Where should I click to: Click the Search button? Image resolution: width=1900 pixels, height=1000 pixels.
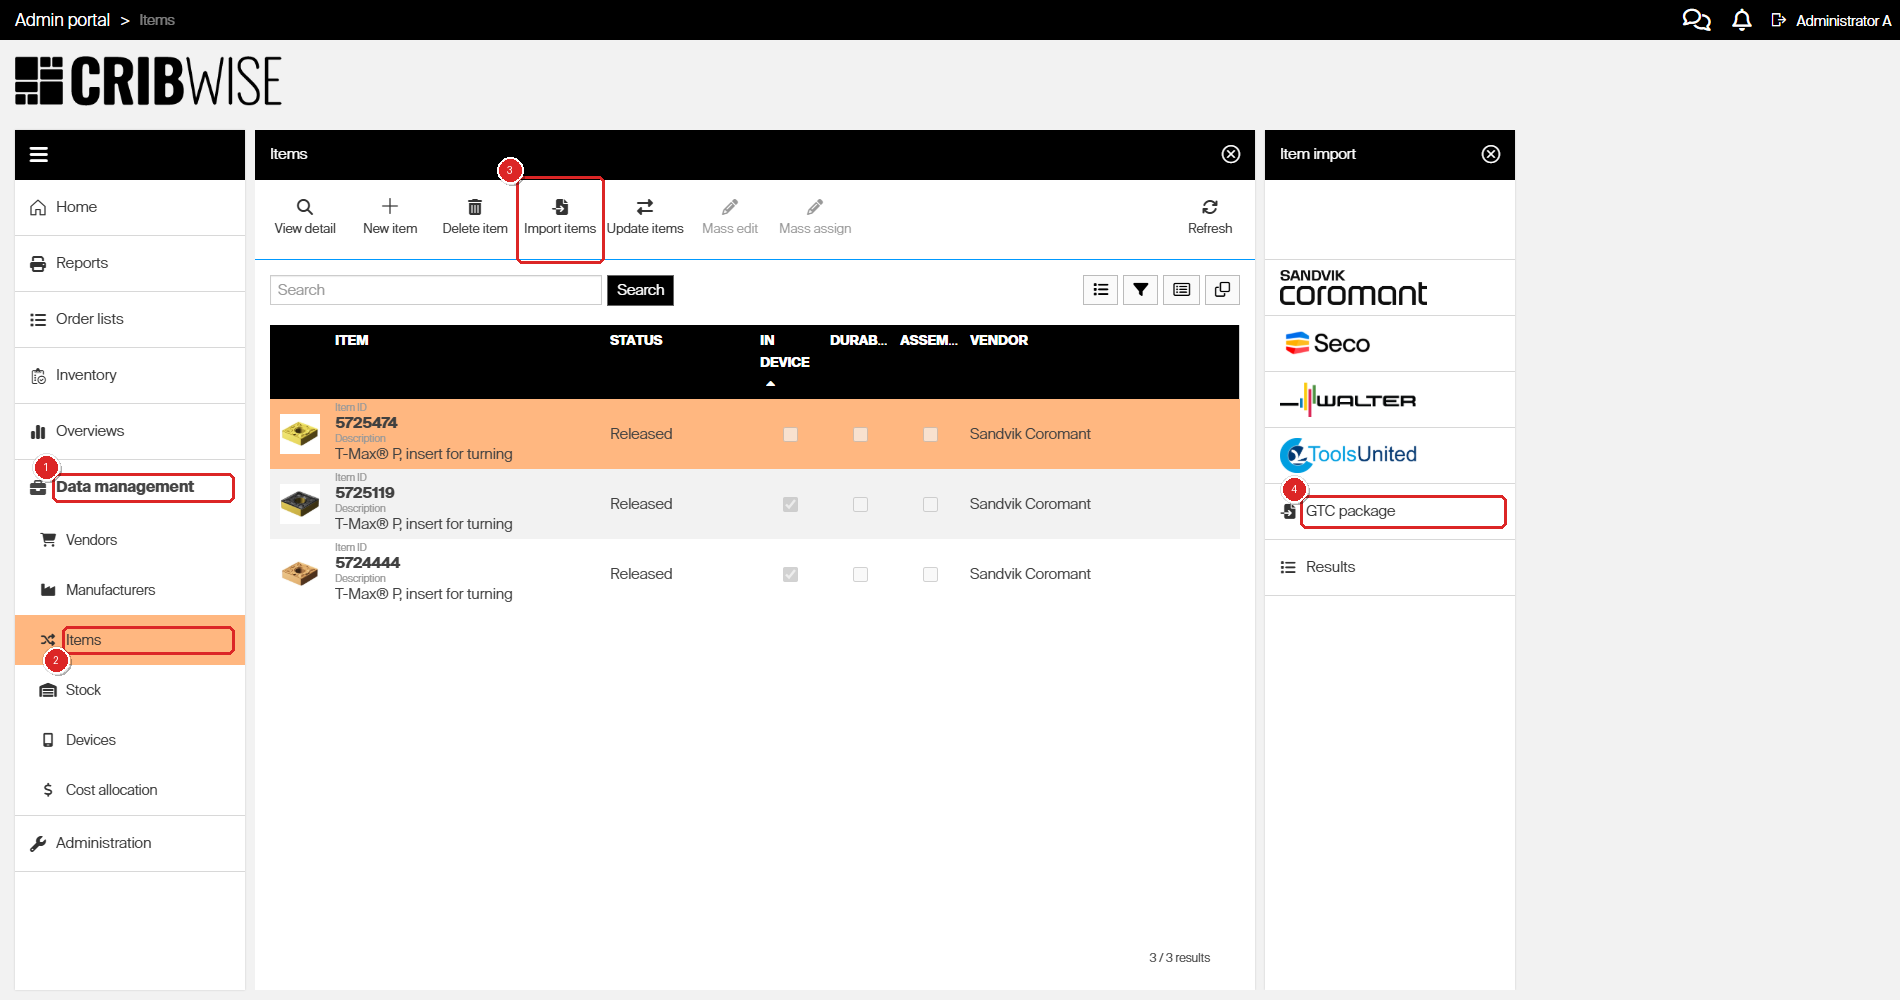tap(640, 290)
